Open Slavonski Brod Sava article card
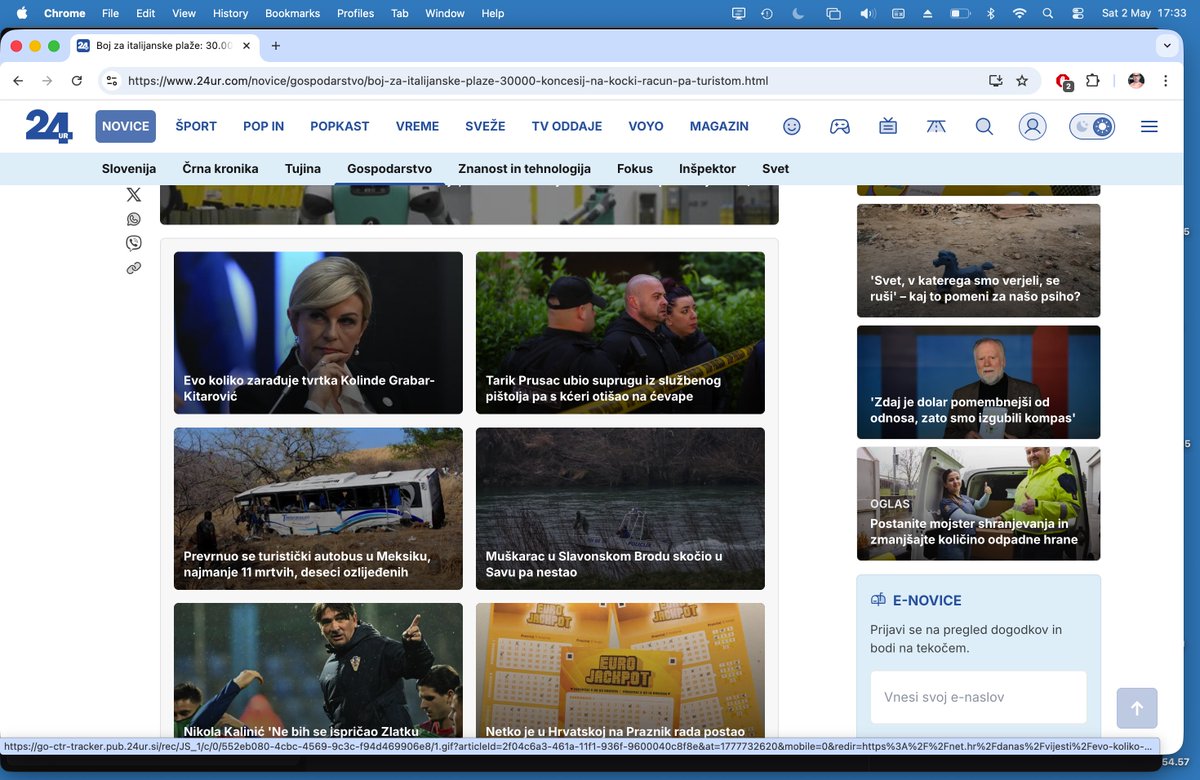1200x780 pixels. point(620,509)
